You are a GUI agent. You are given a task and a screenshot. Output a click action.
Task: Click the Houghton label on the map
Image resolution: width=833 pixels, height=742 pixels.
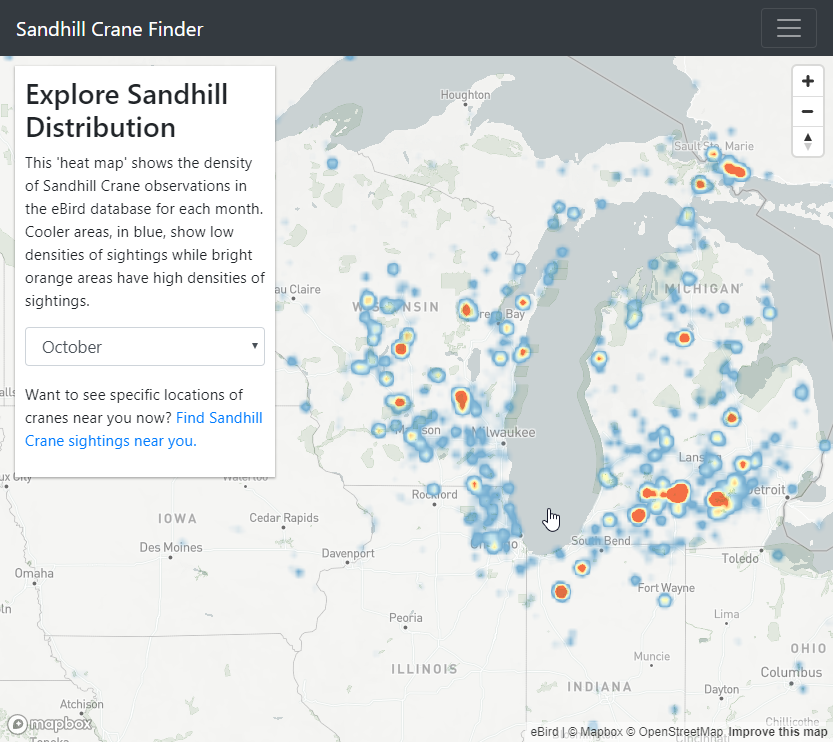pyautogui.click(x=465, y=95)
